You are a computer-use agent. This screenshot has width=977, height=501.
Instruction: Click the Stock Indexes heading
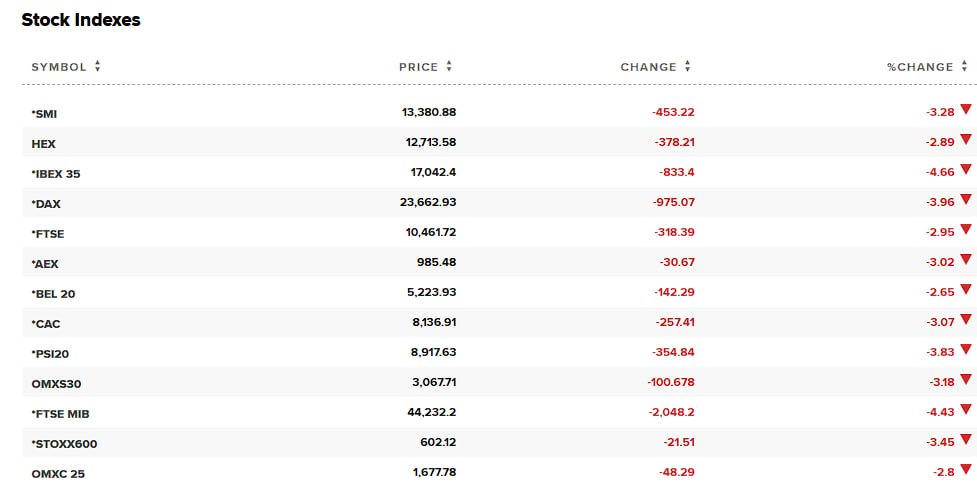[81, 20]
